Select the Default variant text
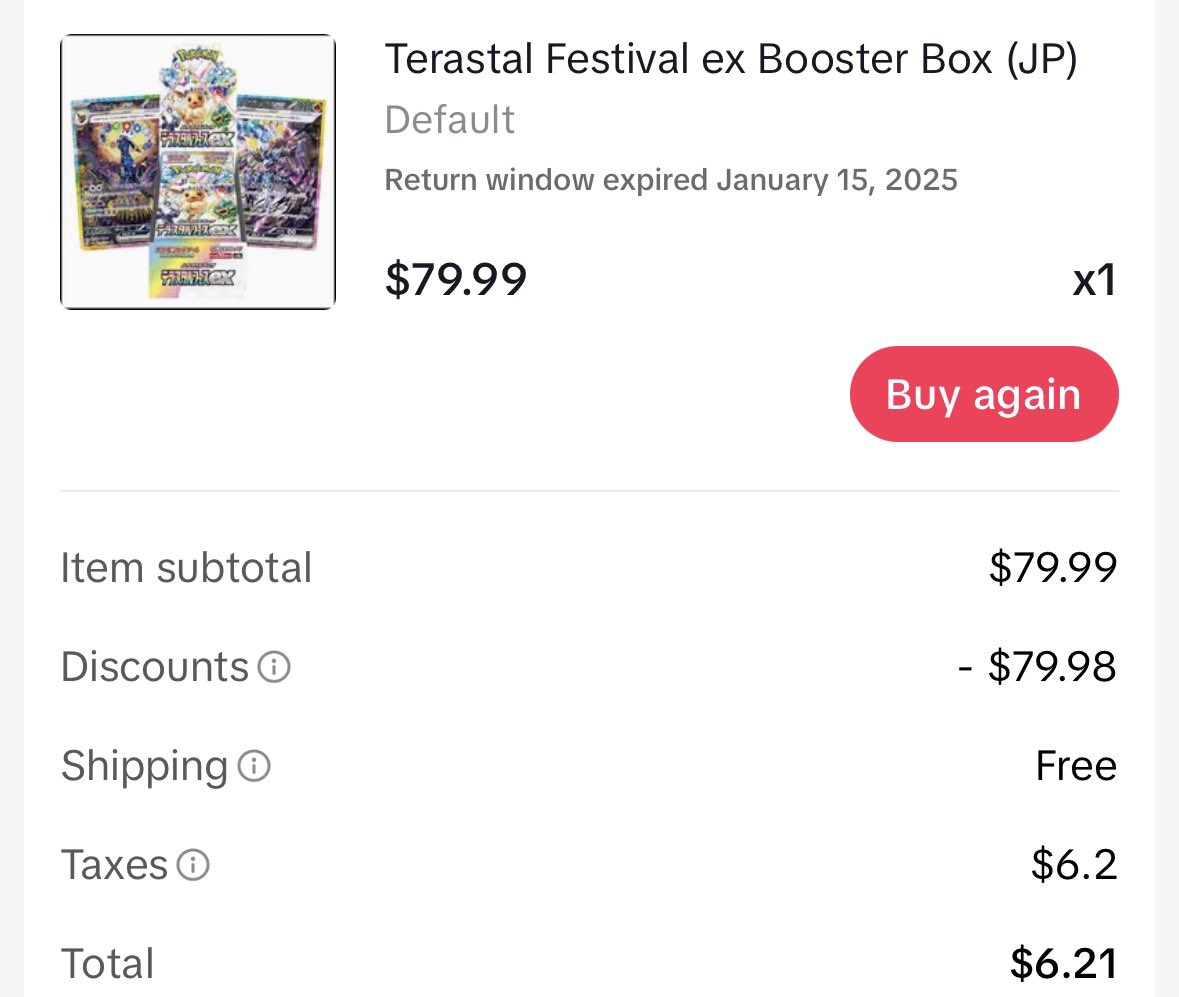 pyautogui.click(x=450, y=120)
